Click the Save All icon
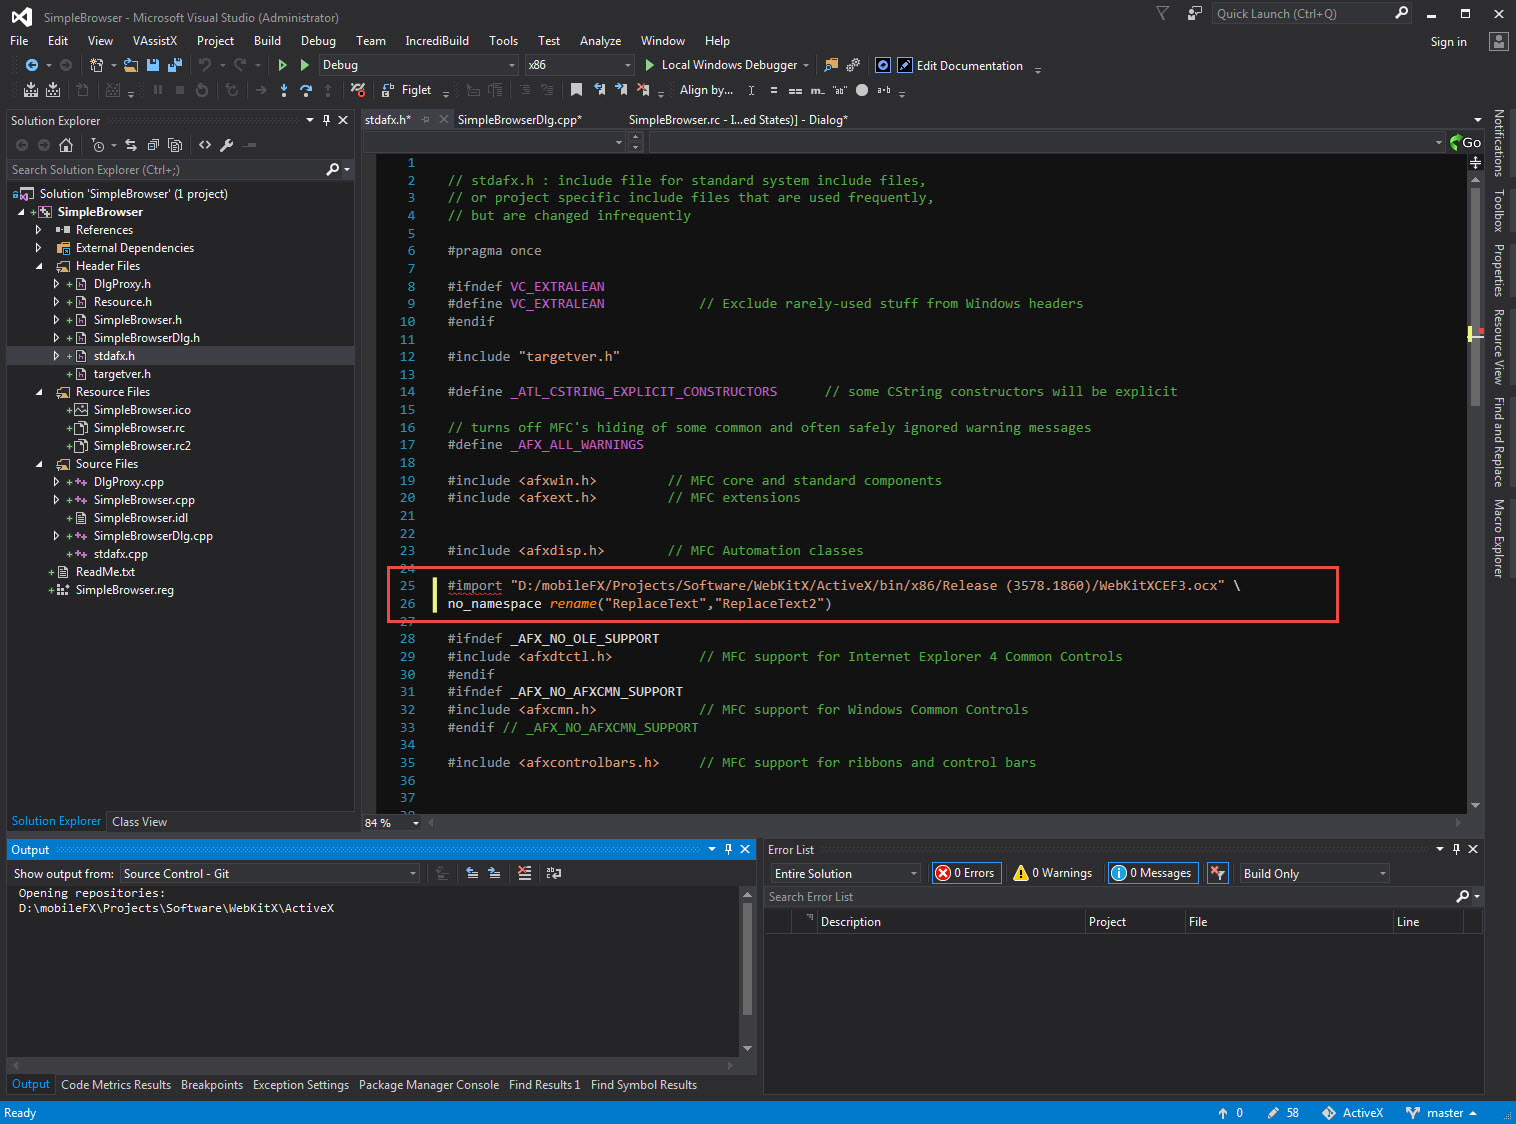Screen dimensions: 1516x1124 [x=175, y=65]
